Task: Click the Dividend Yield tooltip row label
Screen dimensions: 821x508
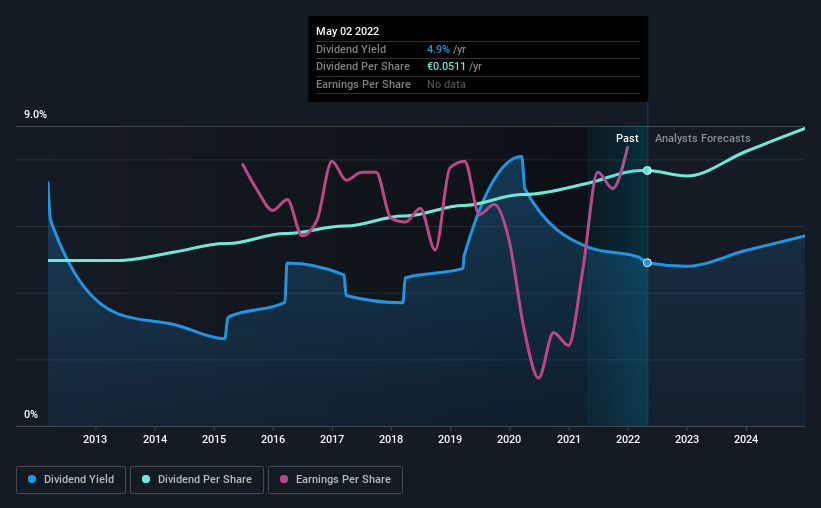Action: tap(351, 49)
